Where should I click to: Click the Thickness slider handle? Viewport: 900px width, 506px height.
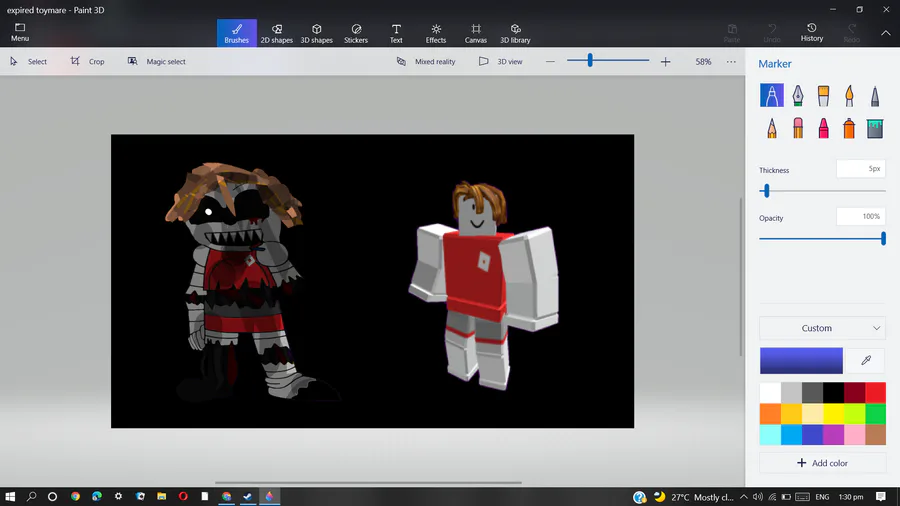pos(766,190)
